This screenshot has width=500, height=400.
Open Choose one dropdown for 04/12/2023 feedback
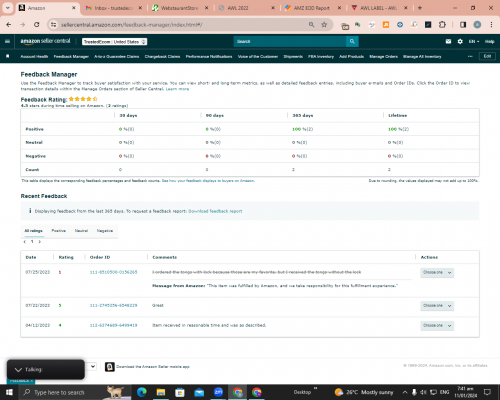[437, 326]
